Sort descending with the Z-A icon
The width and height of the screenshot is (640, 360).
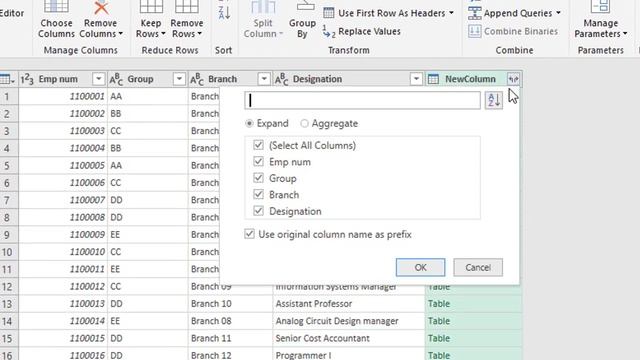pos(224,12)
